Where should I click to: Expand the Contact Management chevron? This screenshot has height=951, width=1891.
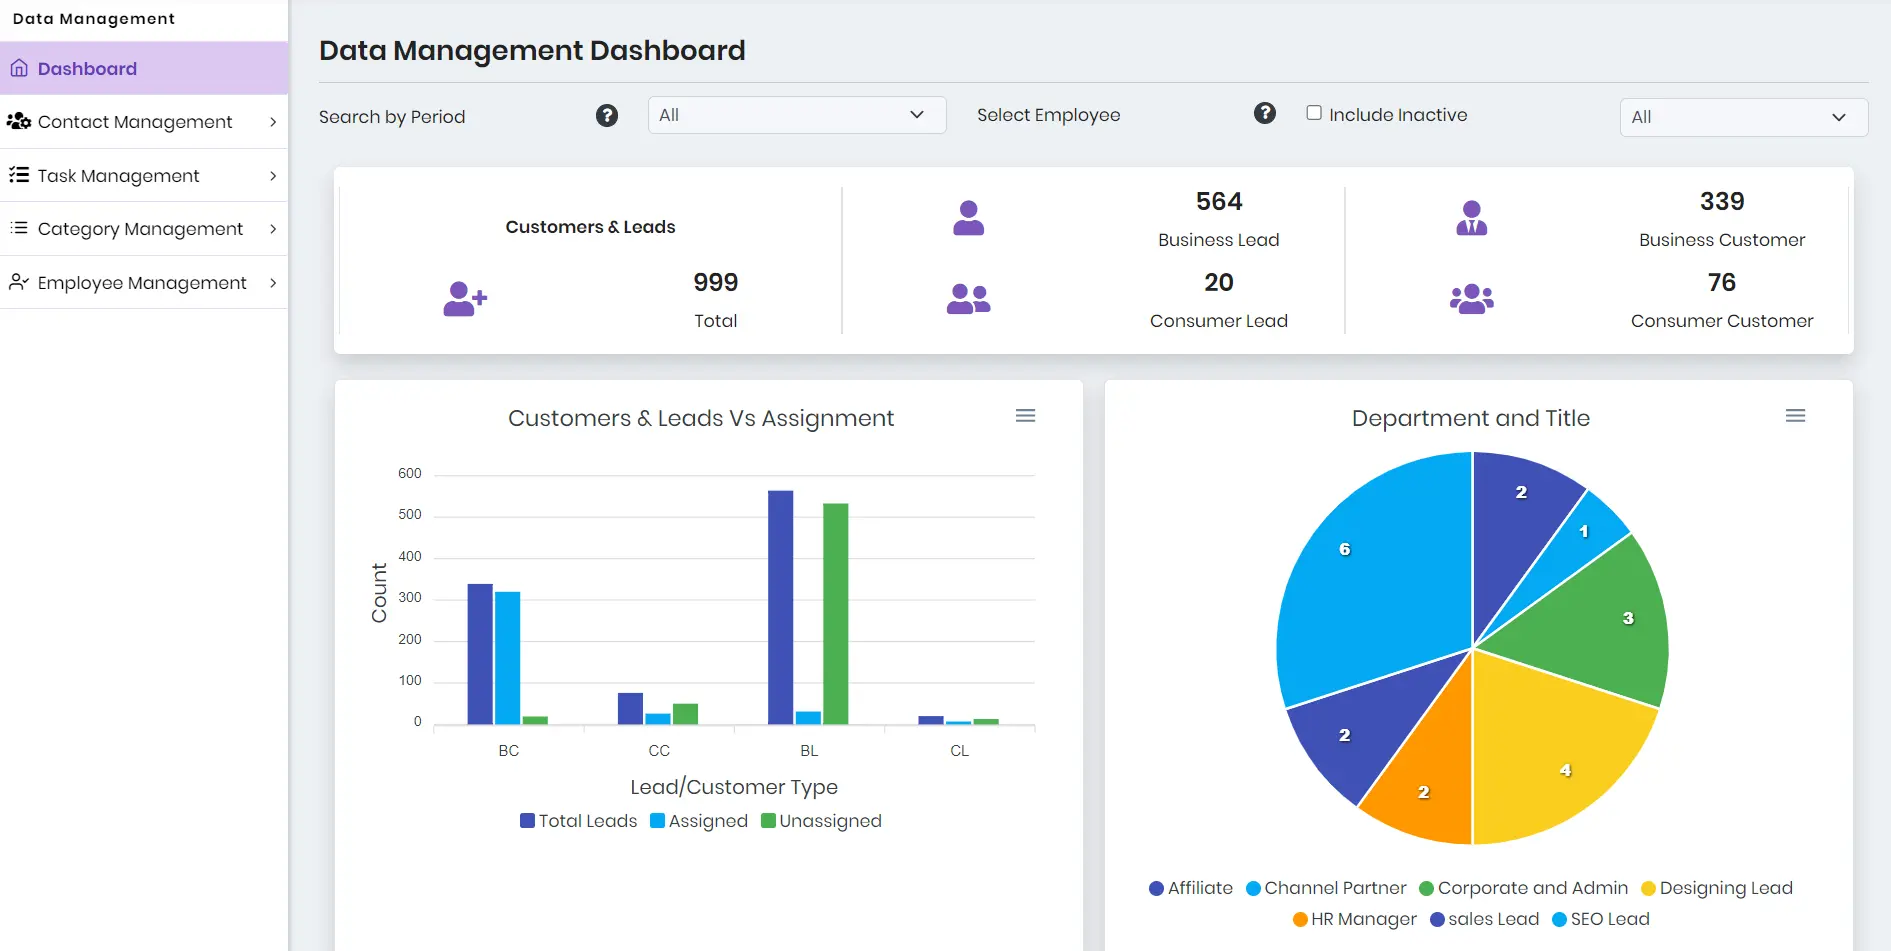273,121
